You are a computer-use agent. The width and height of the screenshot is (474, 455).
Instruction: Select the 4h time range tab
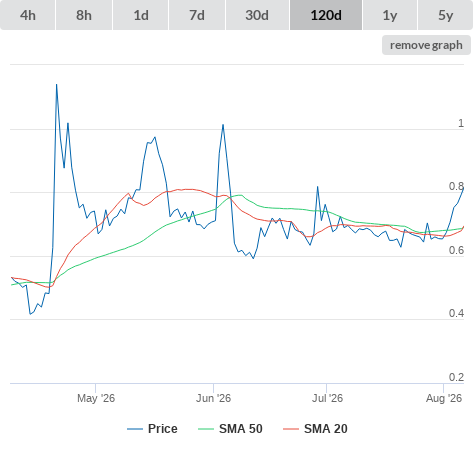click(28, 15)
